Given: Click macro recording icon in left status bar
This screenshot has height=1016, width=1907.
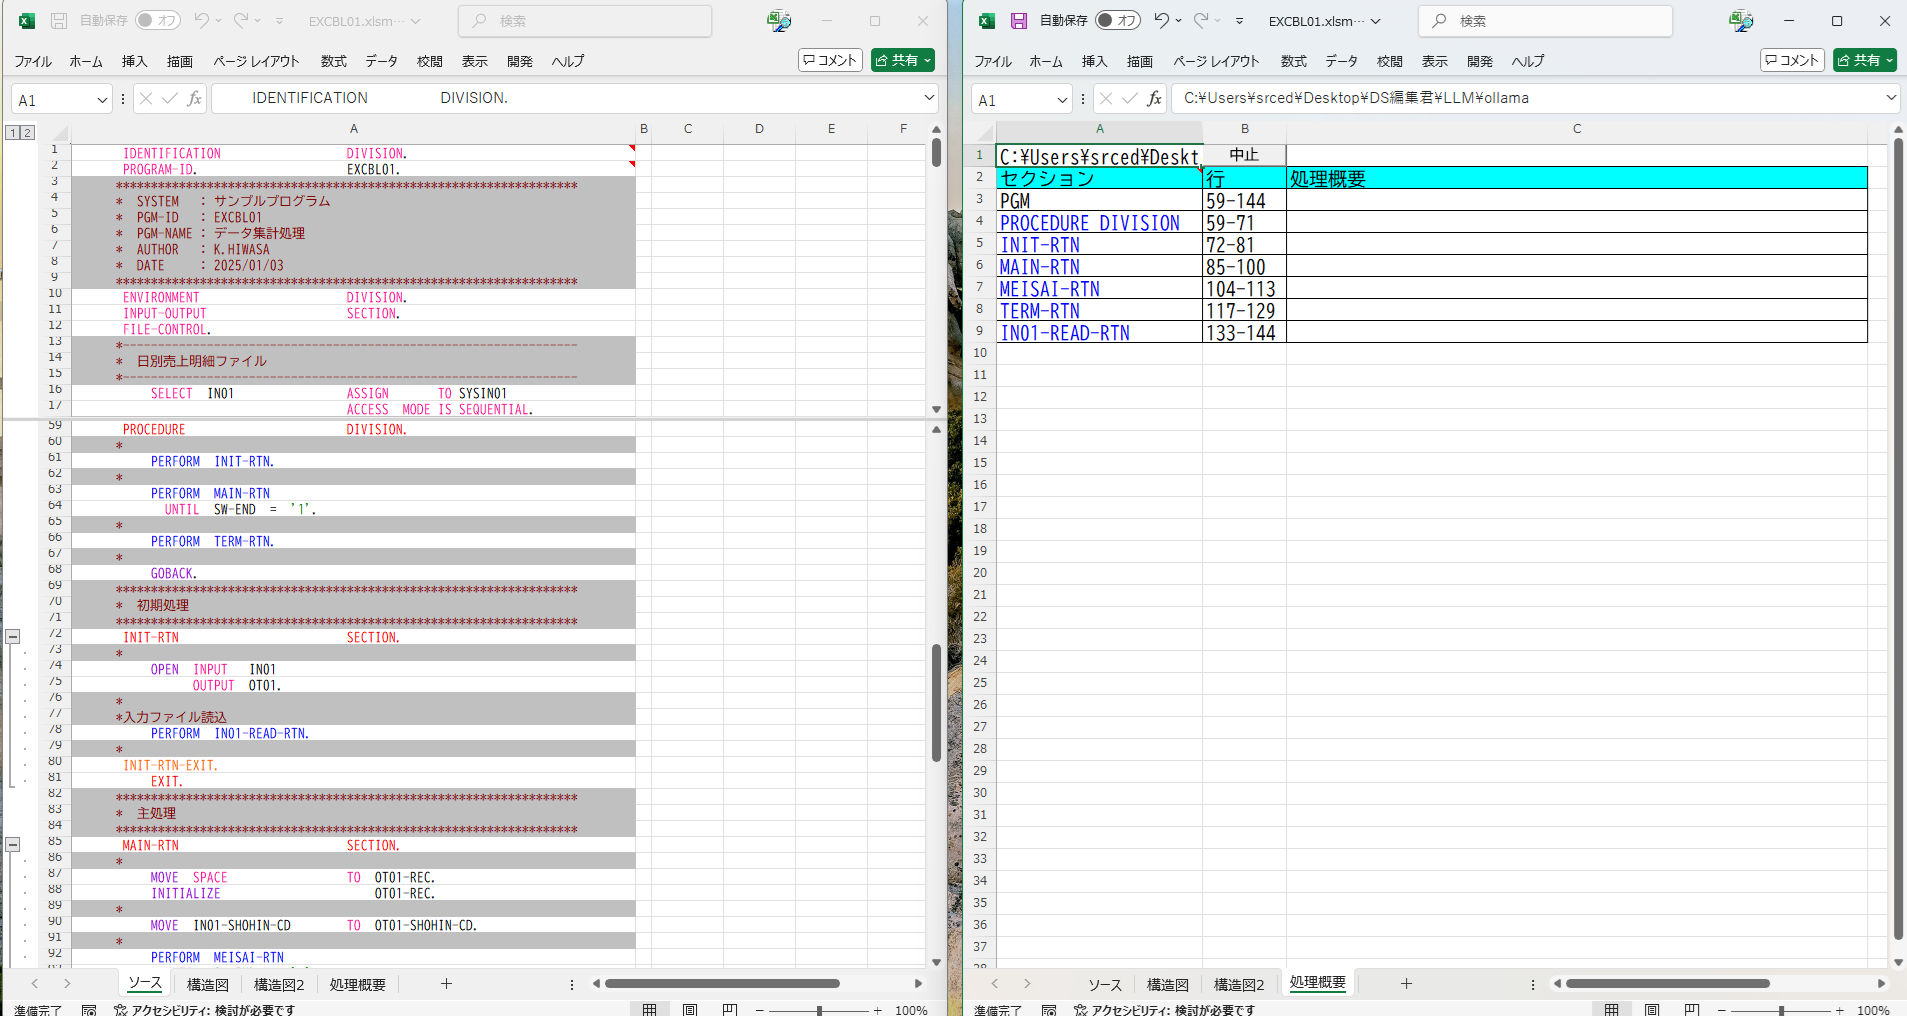Looking at the screenshot, I should point(89,1010).
